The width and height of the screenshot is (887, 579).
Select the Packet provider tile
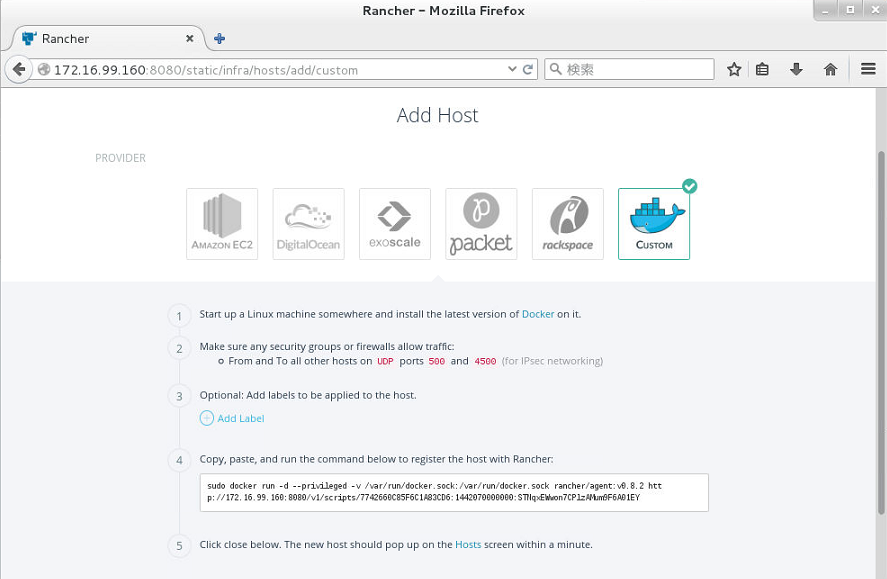click(481, 224)
